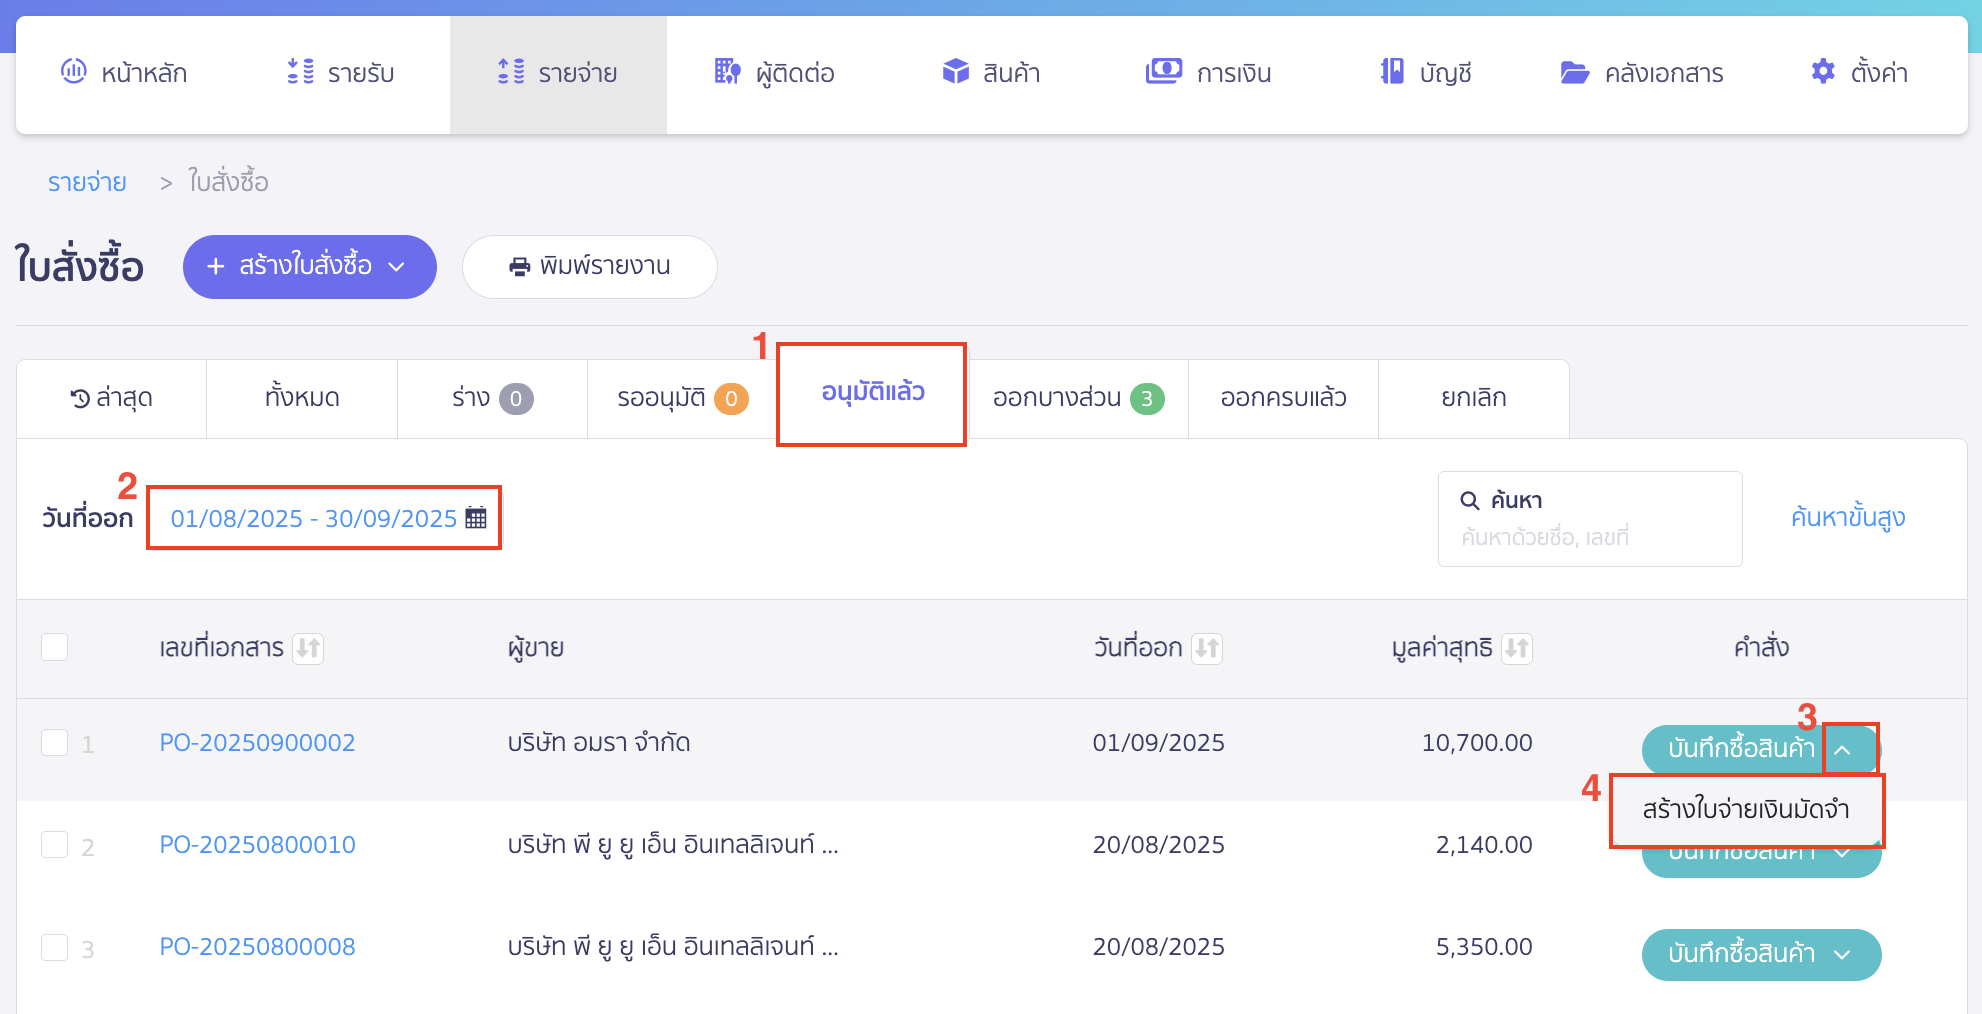Check the row checkbox for PO-20250800008
Screen dimensions: 1982x1014
55,945
